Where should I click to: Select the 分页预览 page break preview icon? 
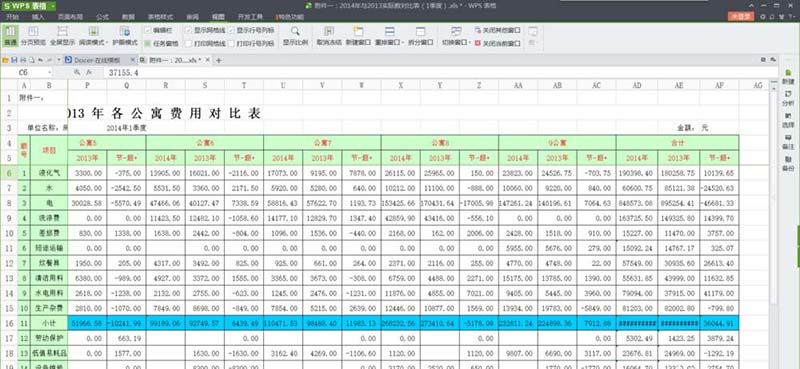click(34, 36)
